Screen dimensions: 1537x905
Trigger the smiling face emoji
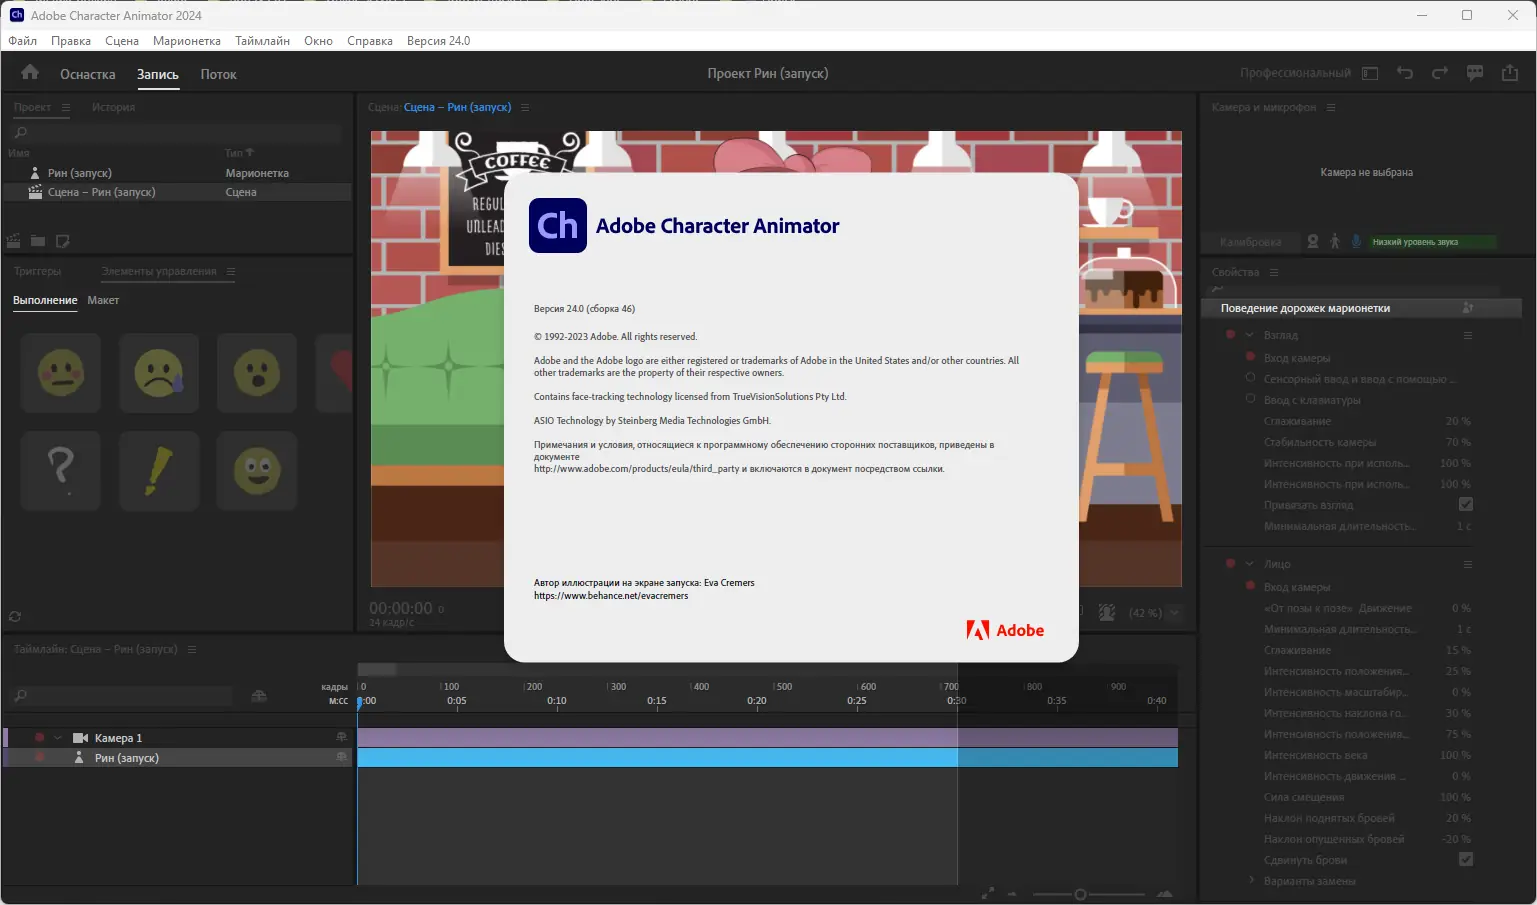coord(257,471)
